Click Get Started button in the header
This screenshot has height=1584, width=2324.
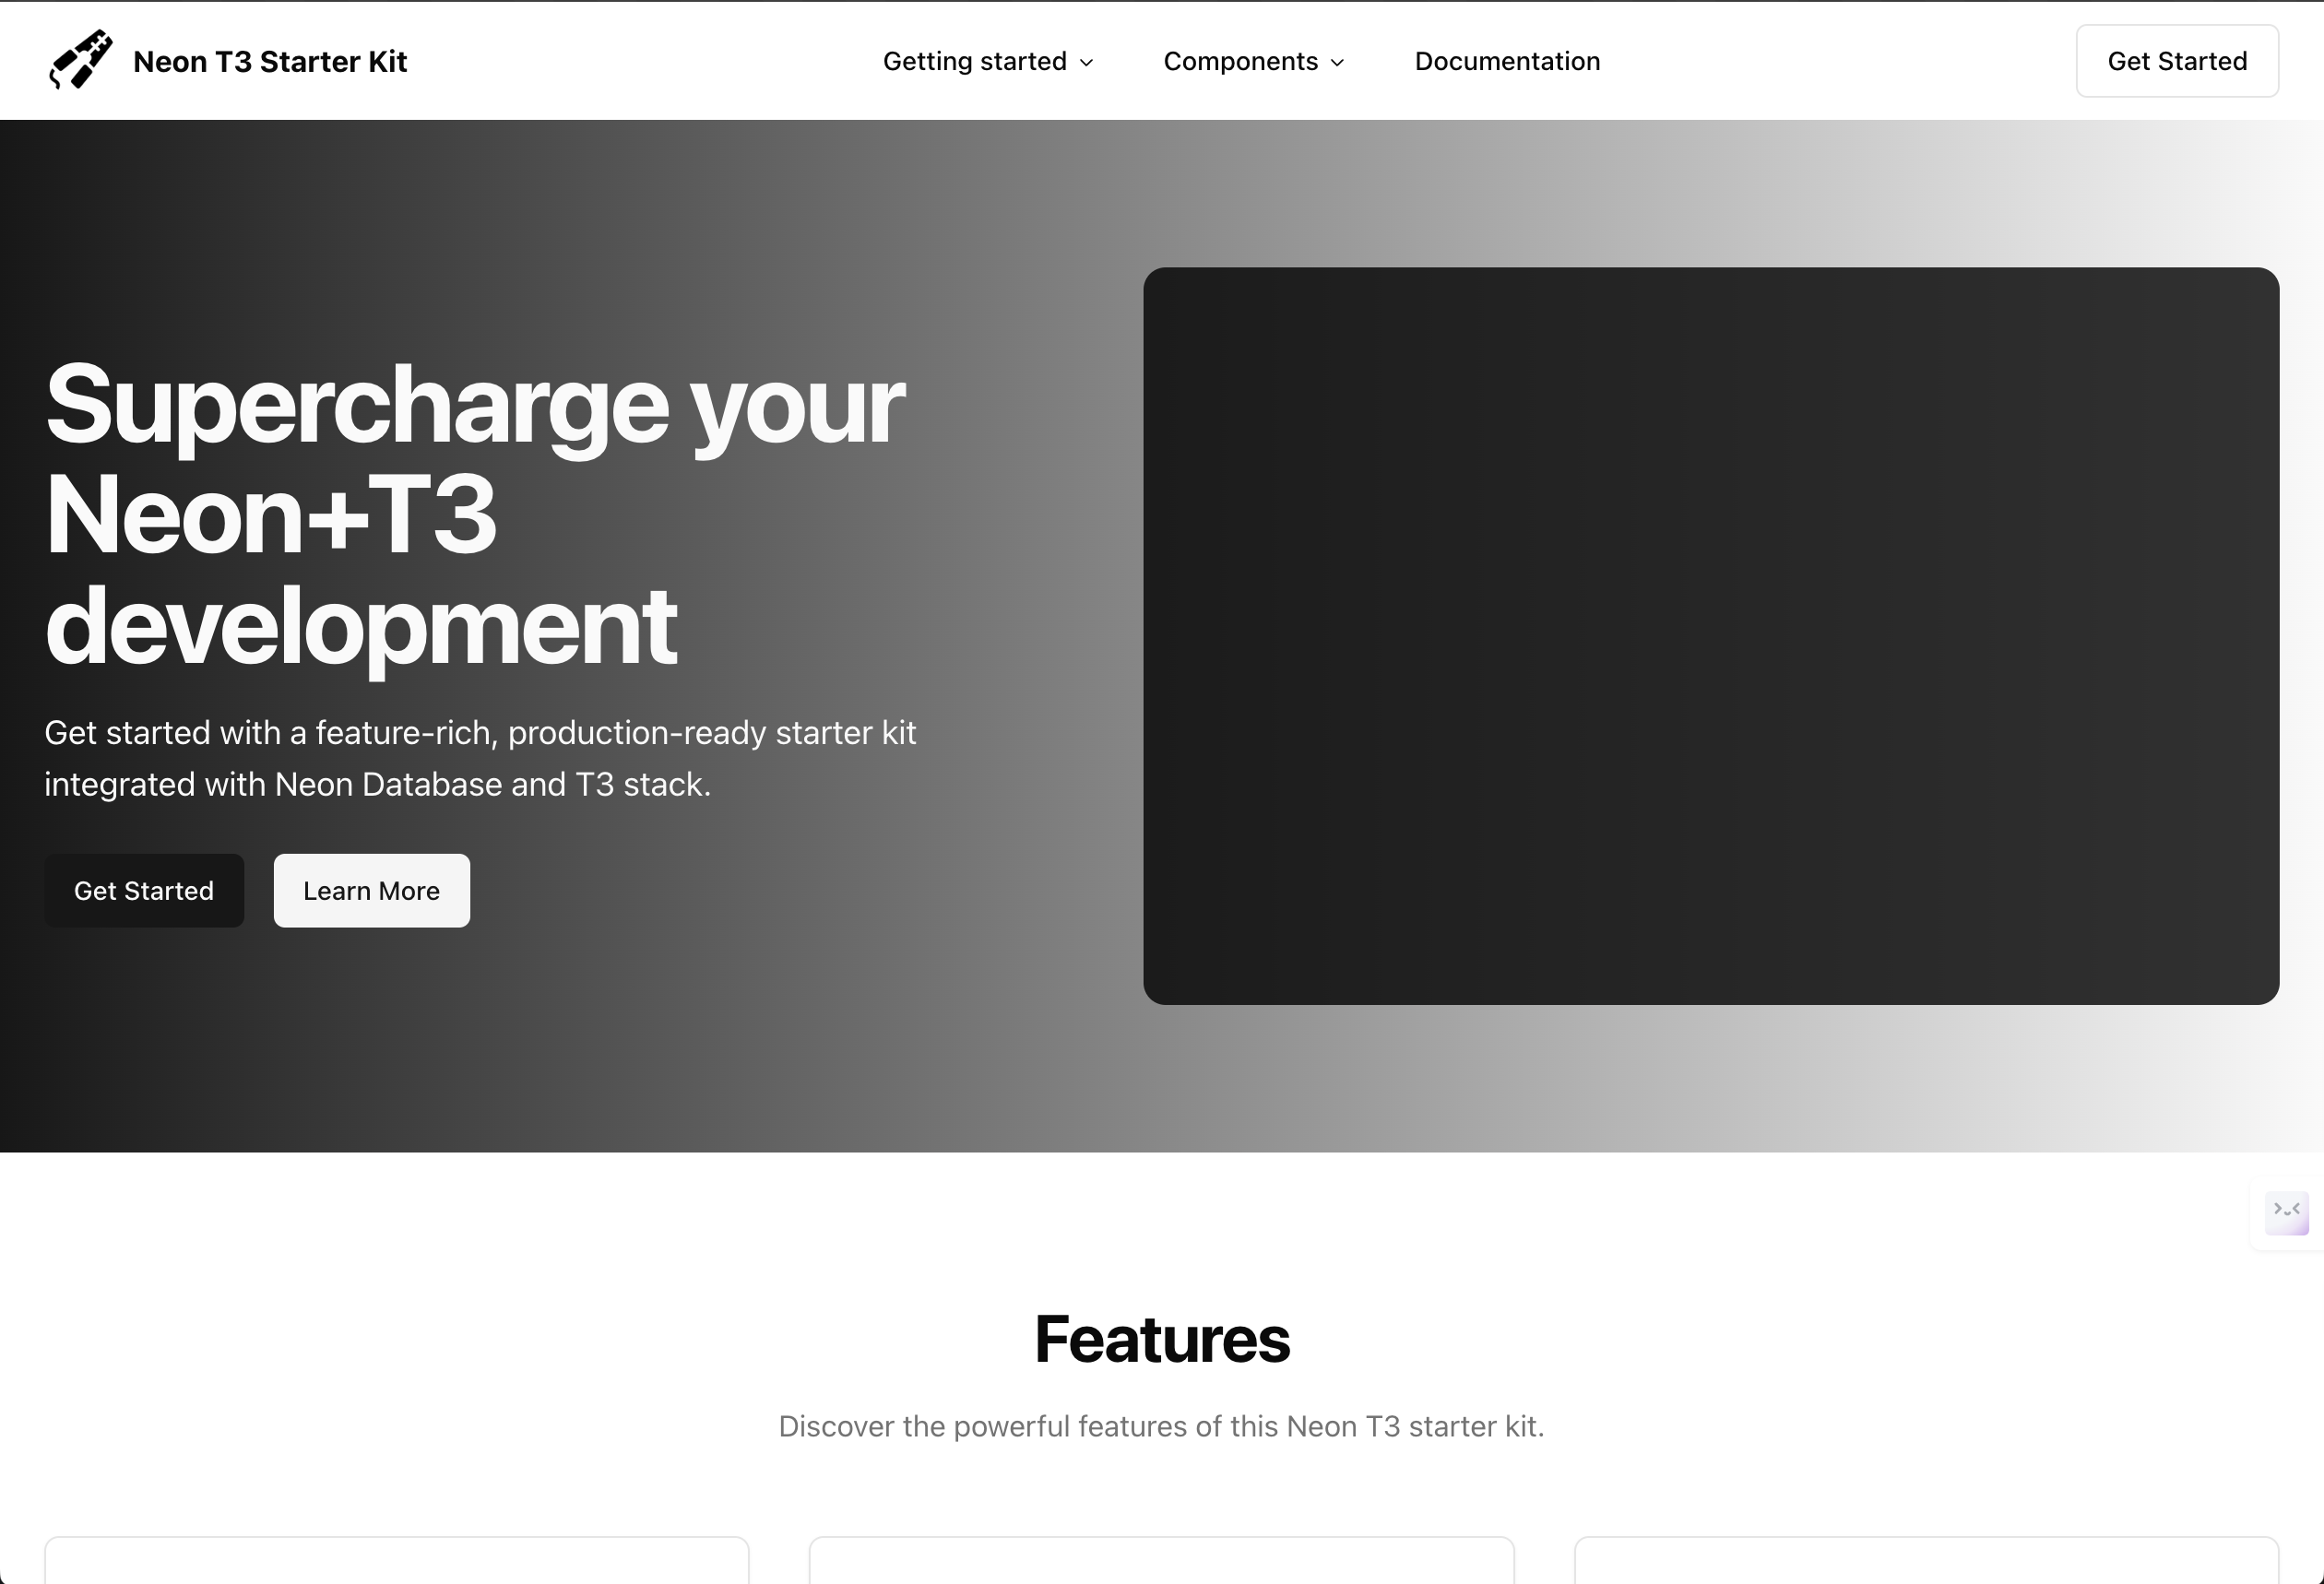[x=2177, y=61]
